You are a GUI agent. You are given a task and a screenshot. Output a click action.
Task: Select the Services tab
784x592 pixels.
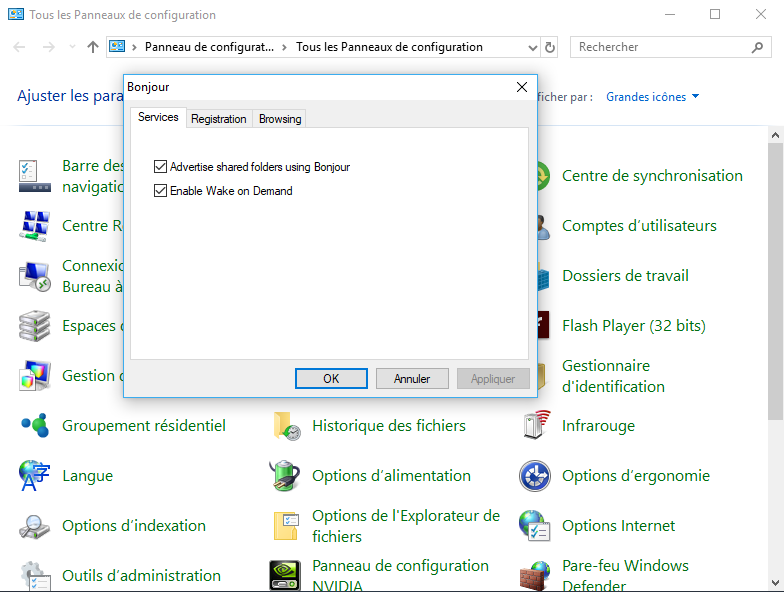click(x=158, y=117)
